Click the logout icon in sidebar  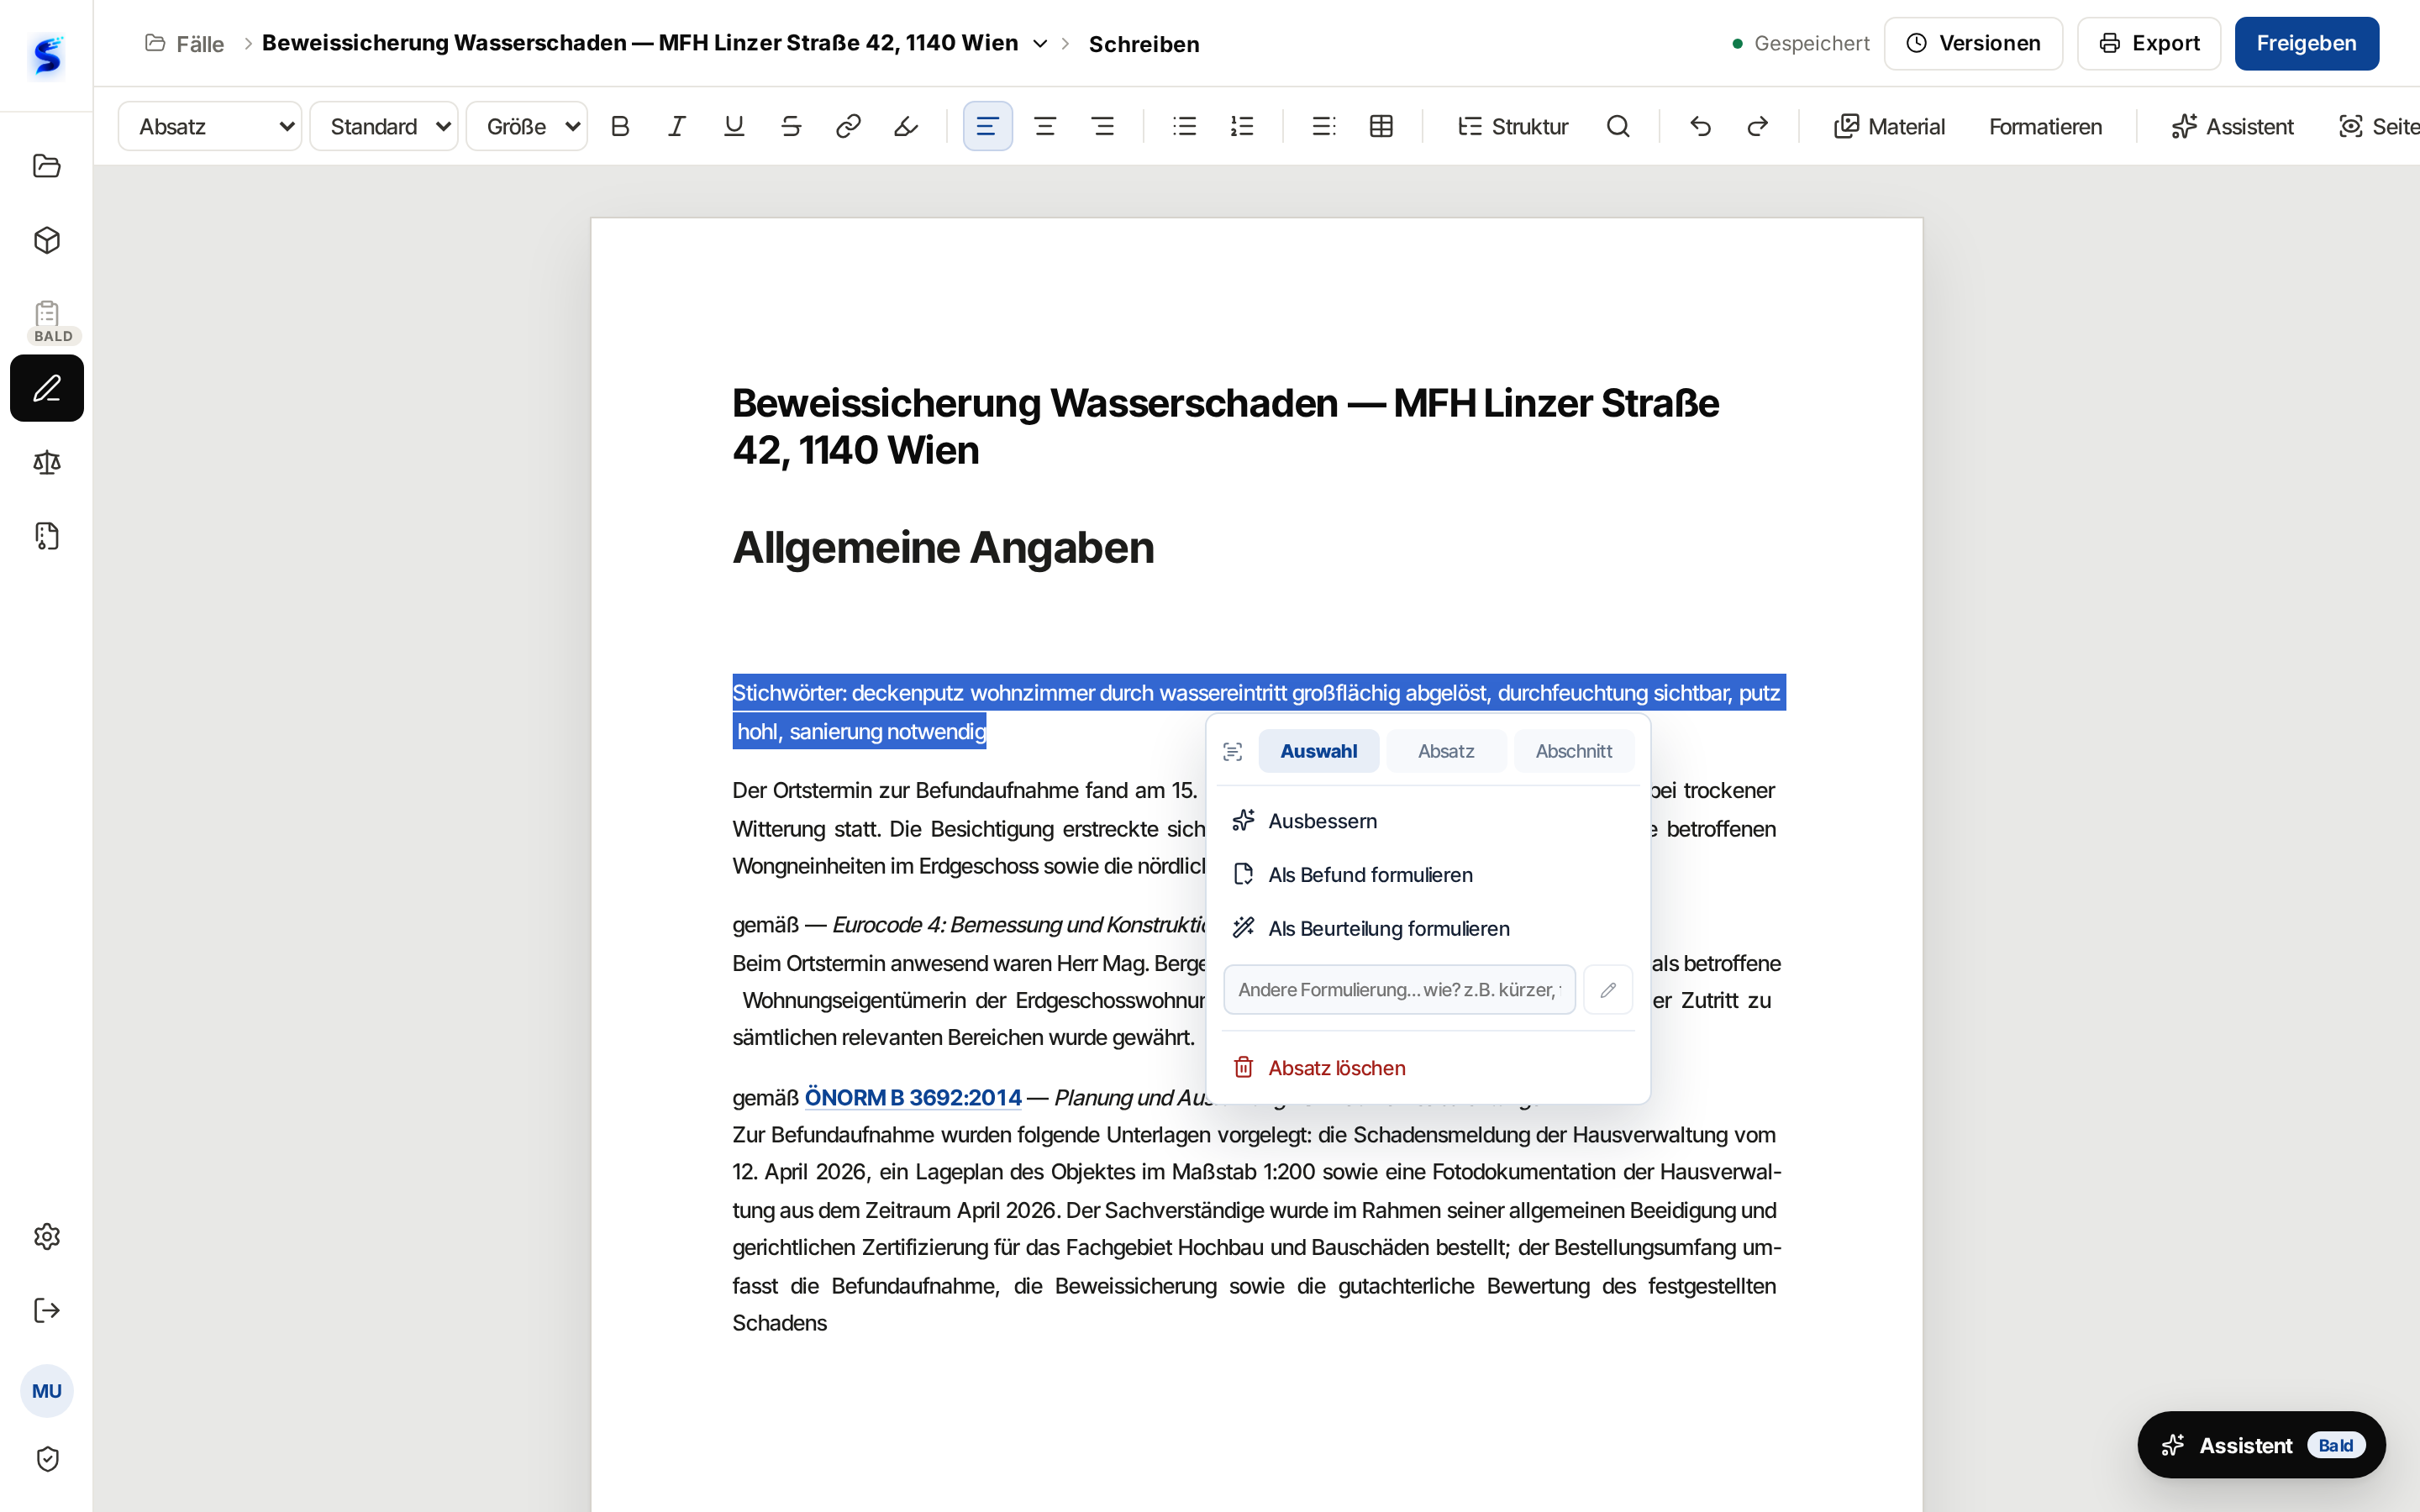click(47, 1310)
